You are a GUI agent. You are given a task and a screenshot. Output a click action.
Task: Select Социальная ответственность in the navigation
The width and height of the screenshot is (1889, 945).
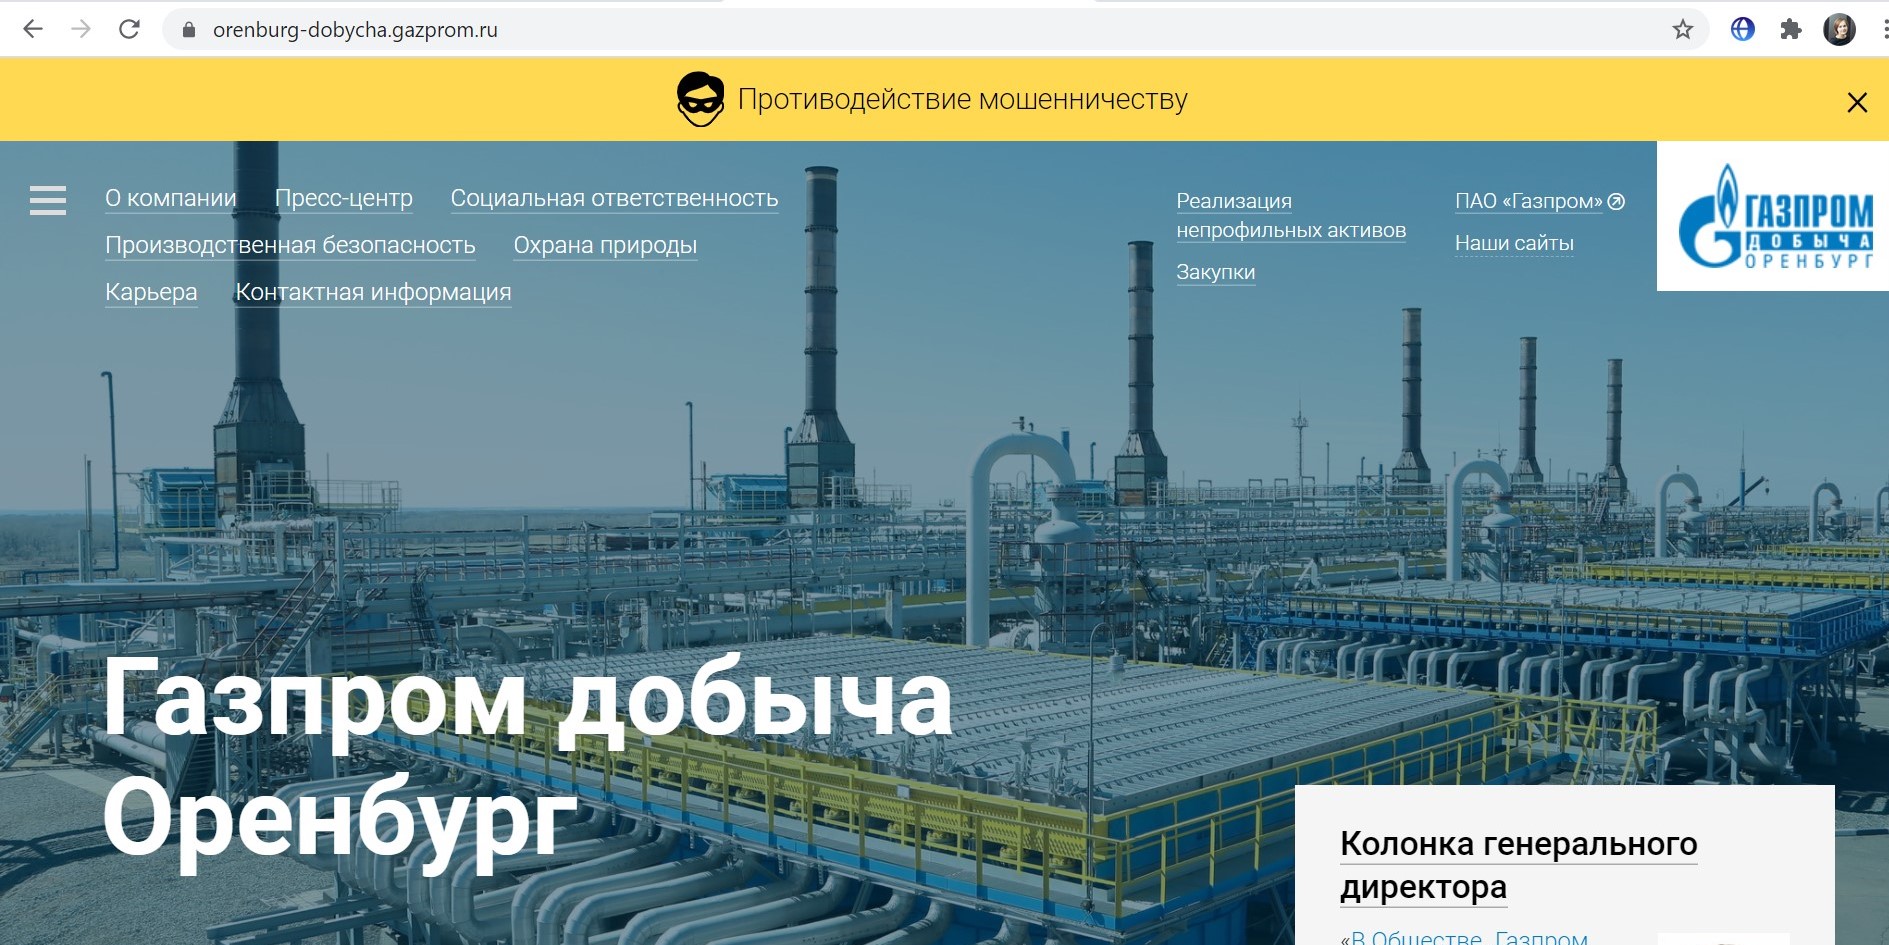614,198
